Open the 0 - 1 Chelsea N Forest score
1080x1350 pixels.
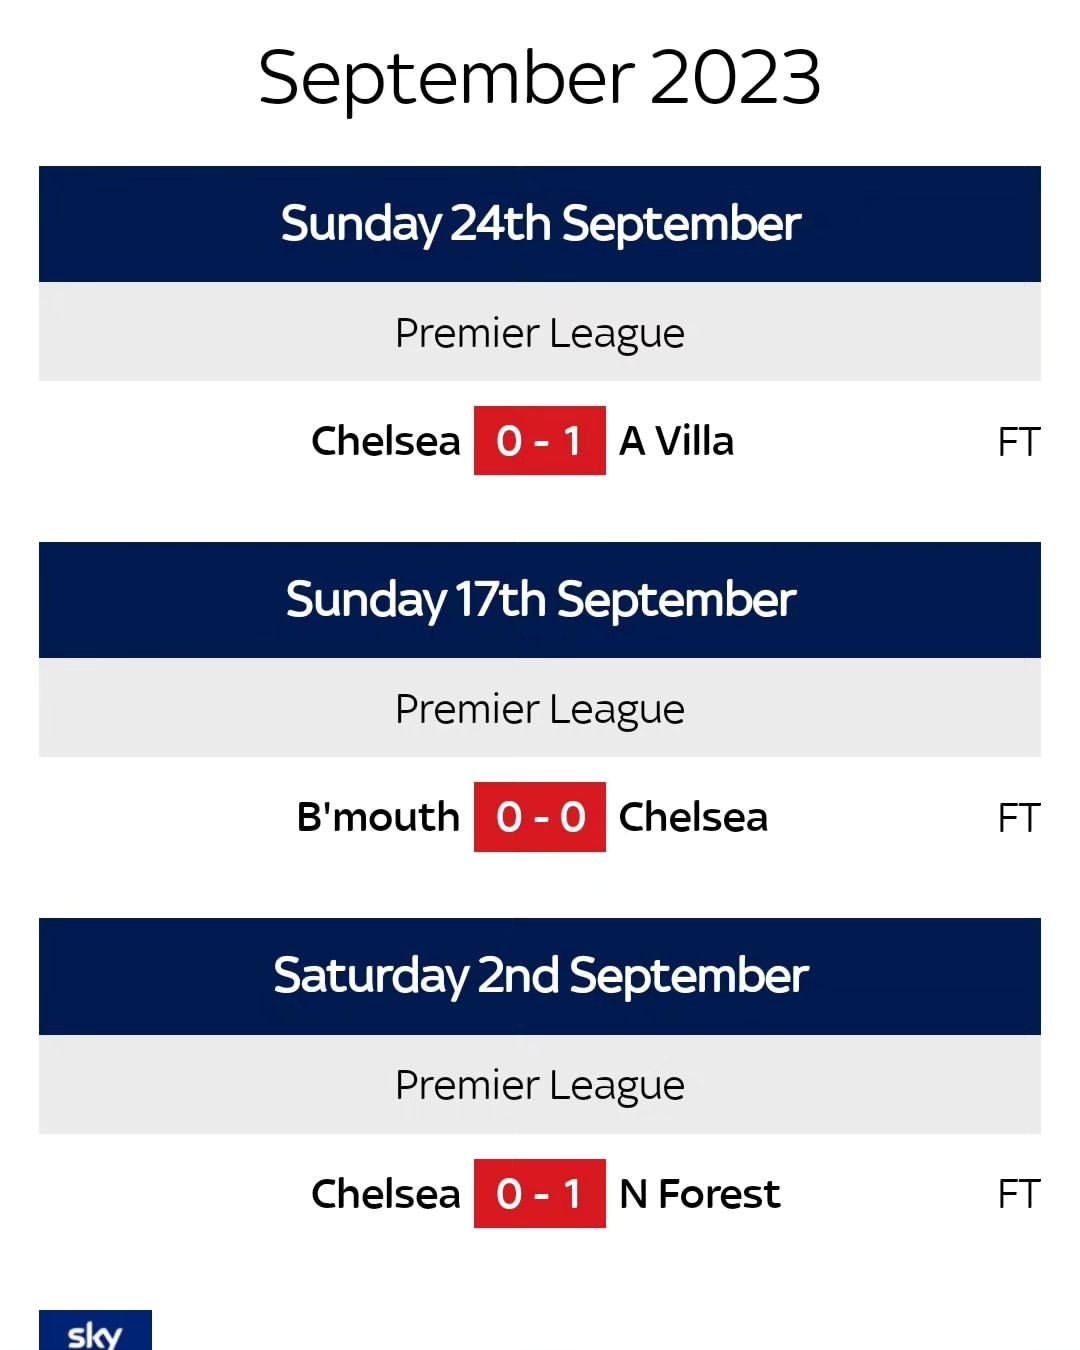coord(540,1193)
